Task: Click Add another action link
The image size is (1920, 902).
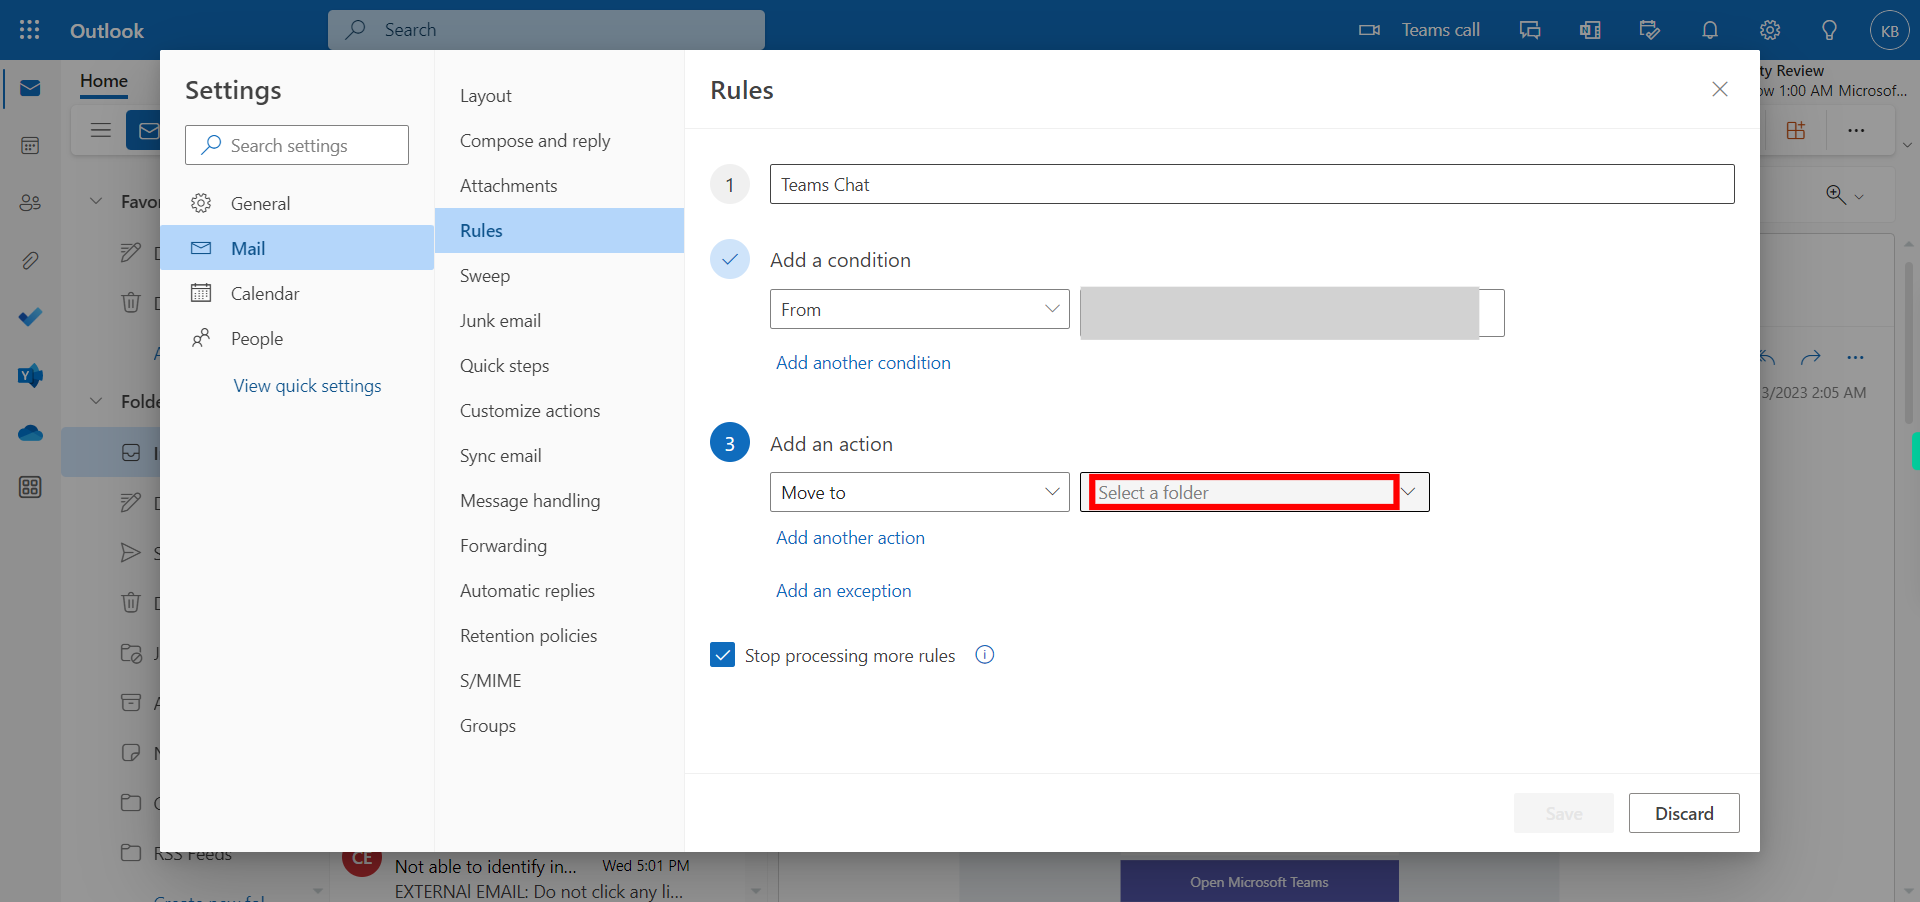Action: (850, 537)
